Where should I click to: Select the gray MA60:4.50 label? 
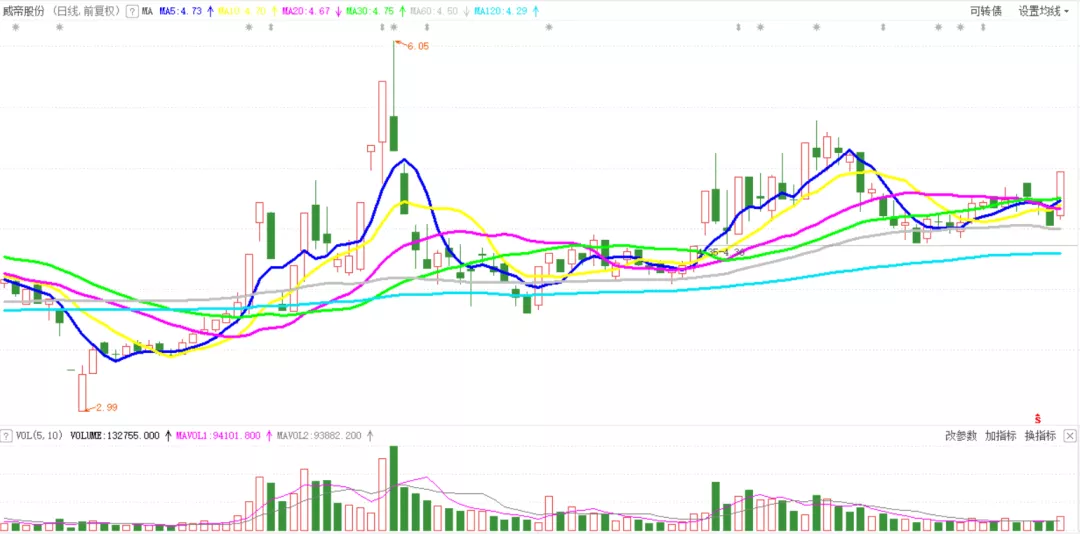tap(434, 11)
